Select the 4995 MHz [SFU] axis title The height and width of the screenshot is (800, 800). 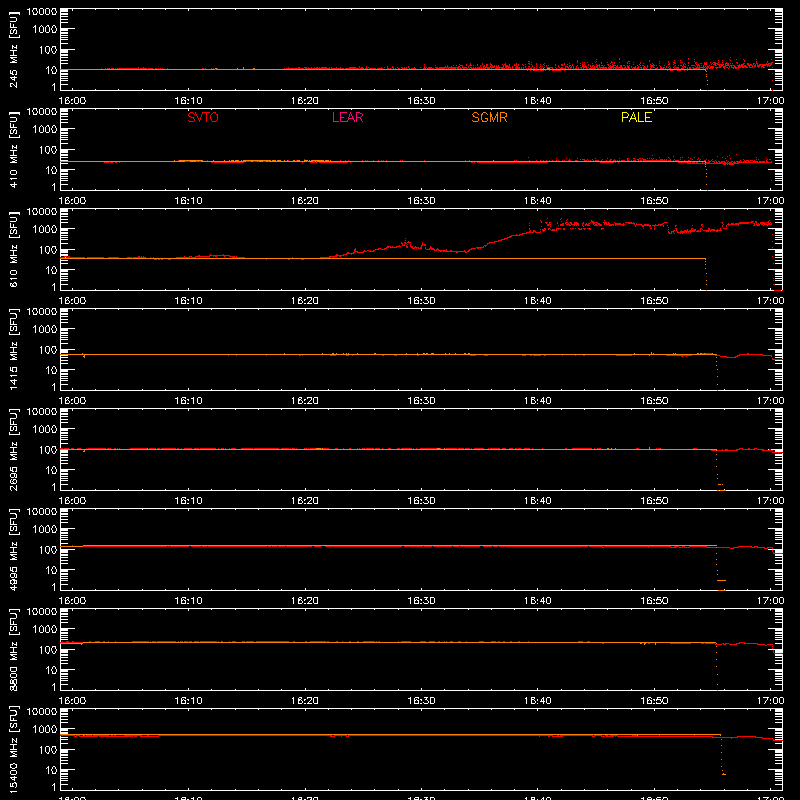[13, 549]
